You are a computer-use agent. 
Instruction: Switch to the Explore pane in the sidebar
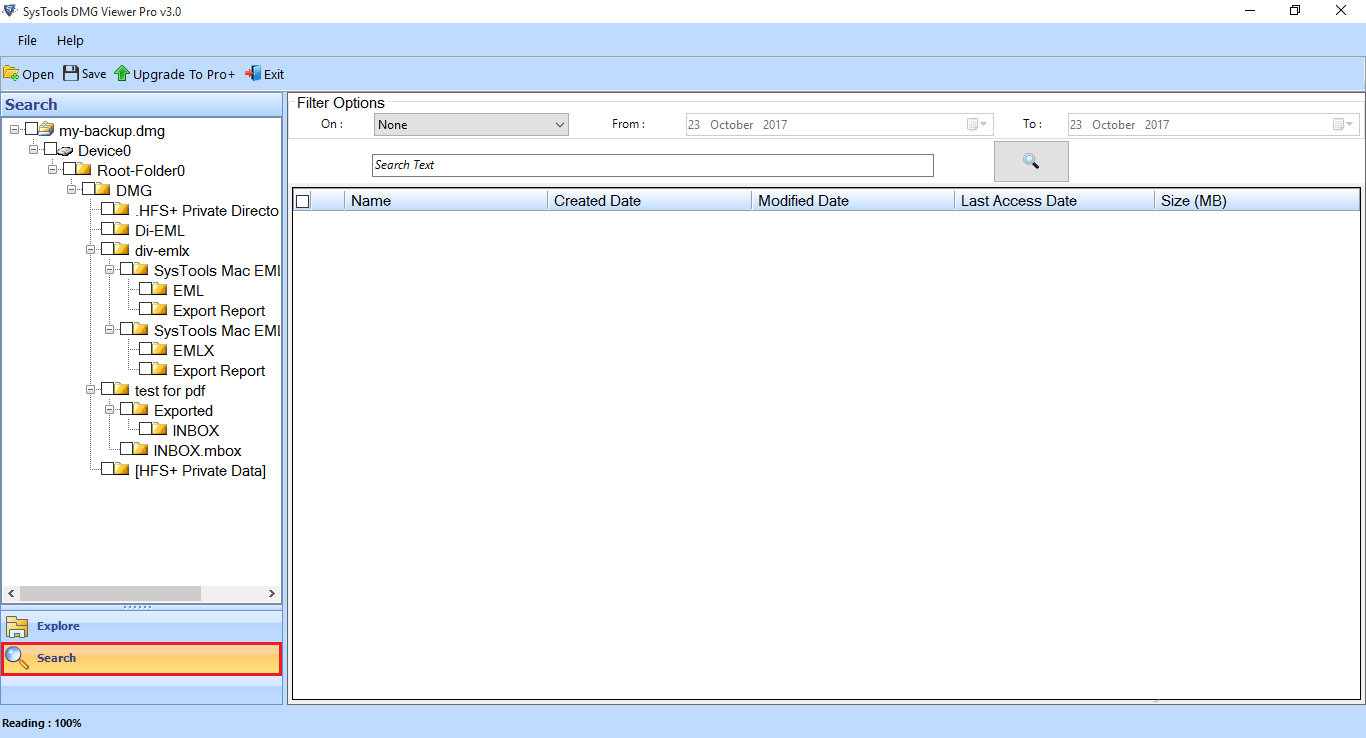pyautogui.click(x=142, y=626)
